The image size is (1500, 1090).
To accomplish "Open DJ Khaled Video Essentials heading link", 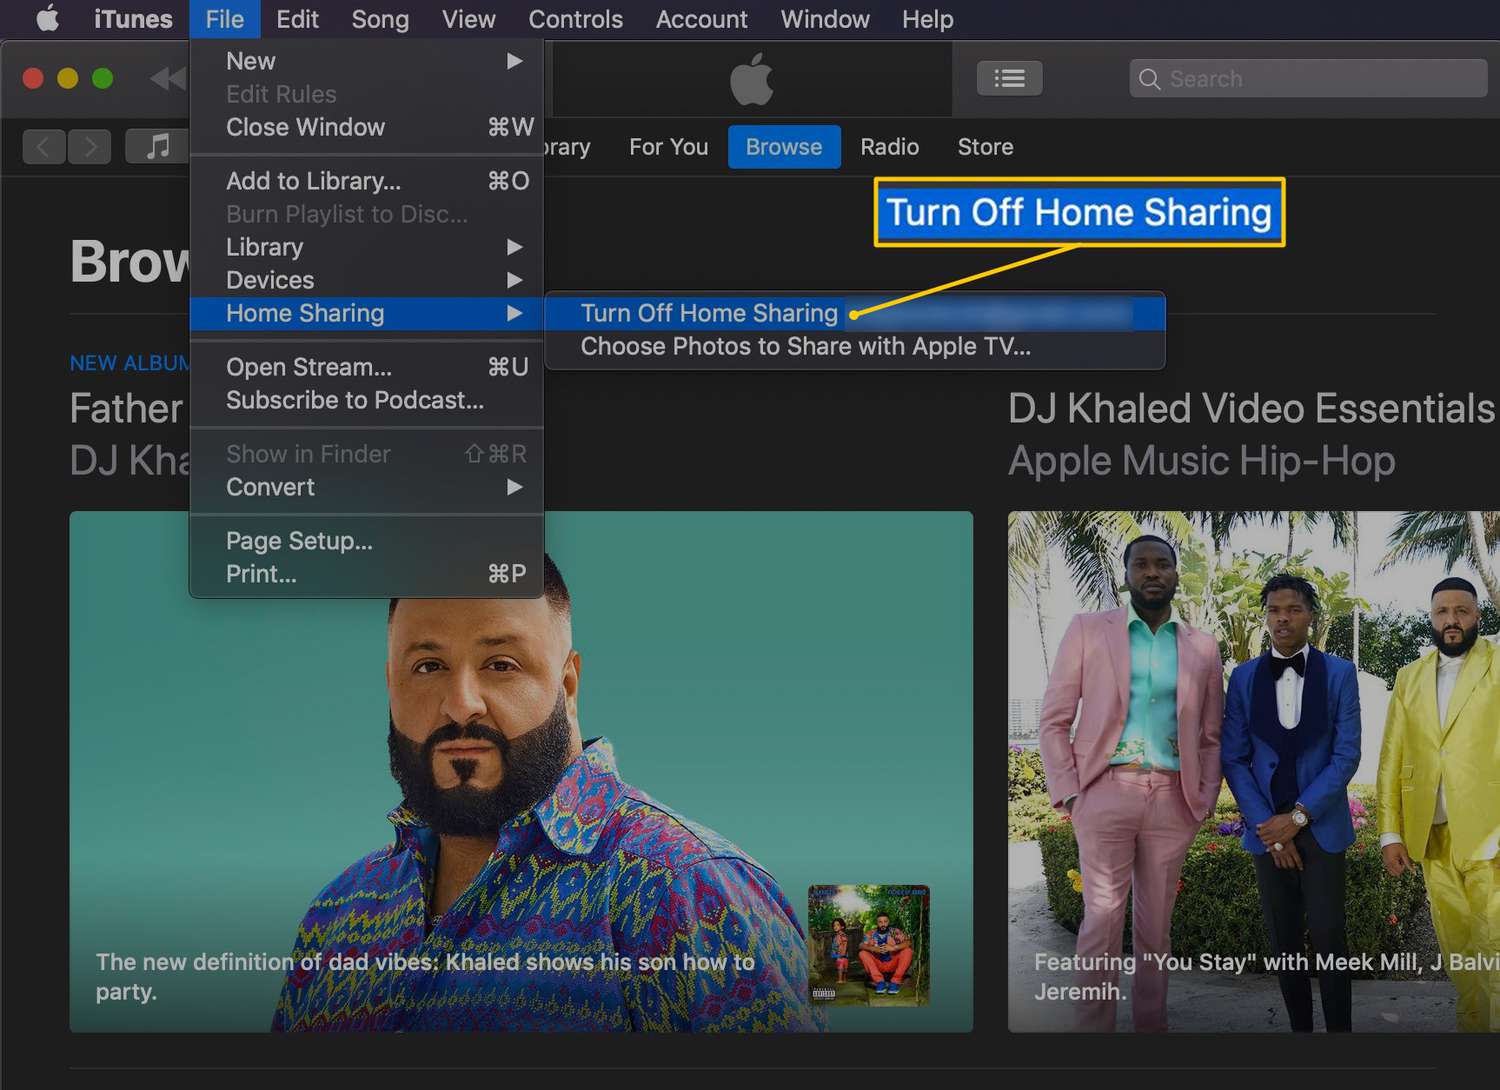I will point(1250,408).
